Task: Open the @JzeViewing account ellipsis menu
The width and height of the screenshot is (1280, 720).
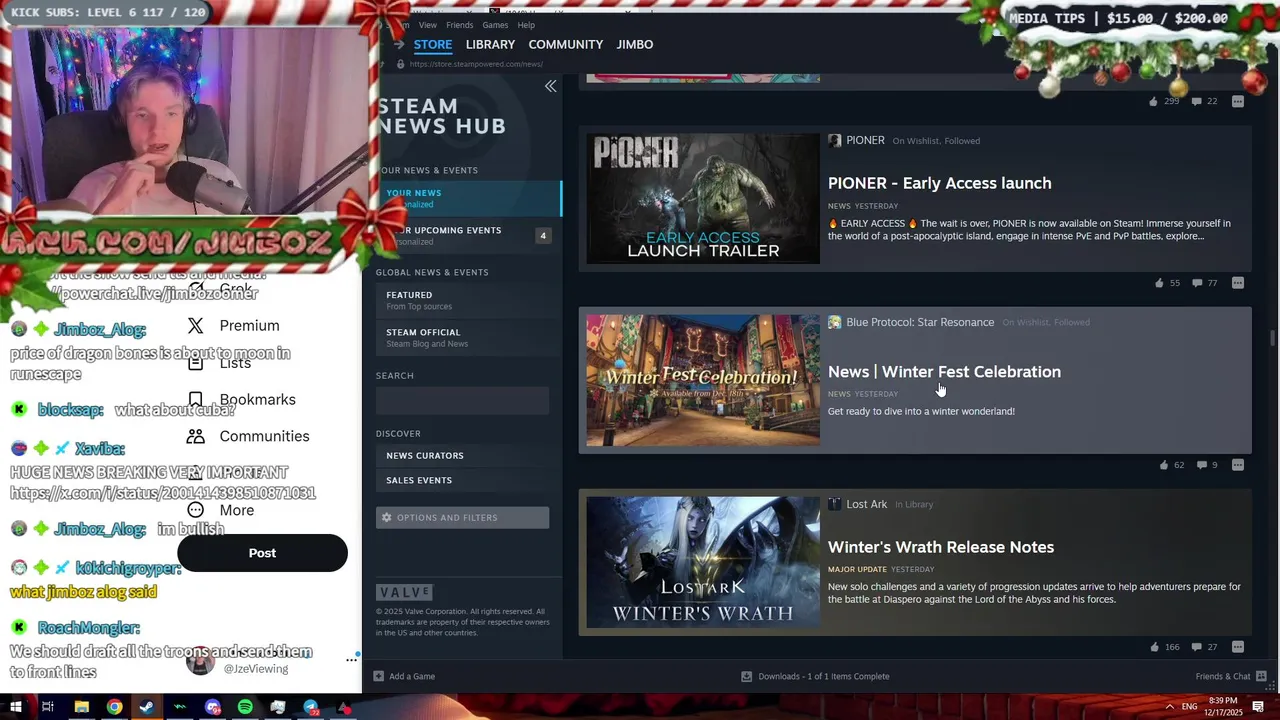Action: (x=351, y=660)
